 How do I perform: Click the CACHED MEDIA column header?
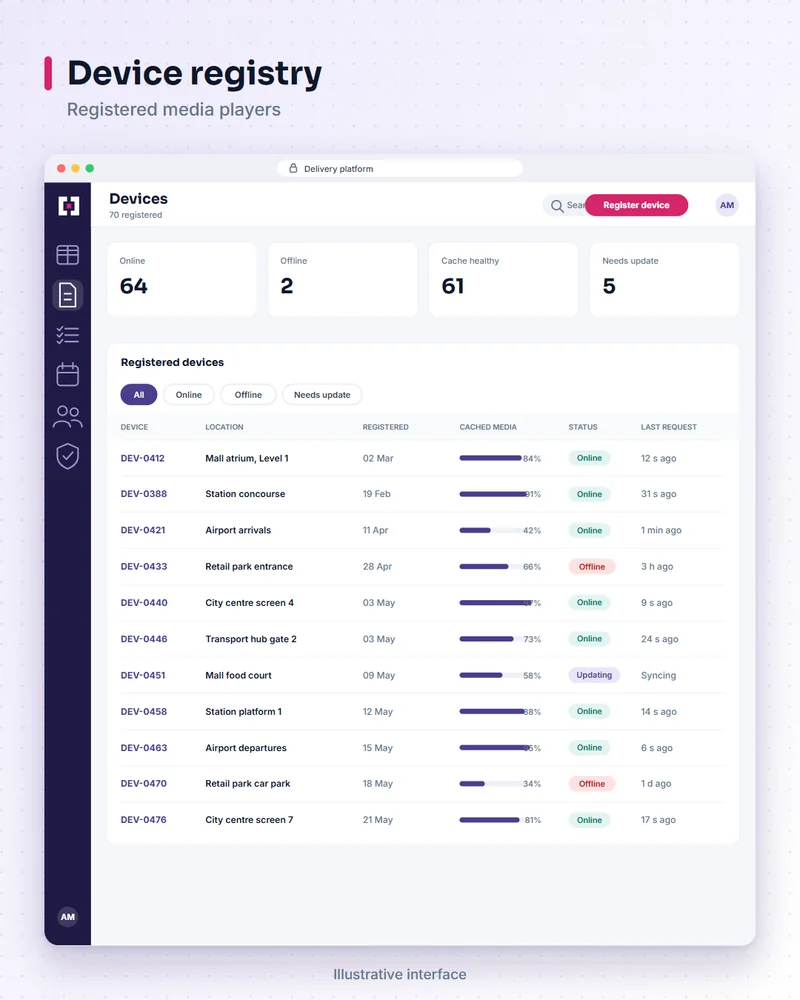[x=488, y=427]
